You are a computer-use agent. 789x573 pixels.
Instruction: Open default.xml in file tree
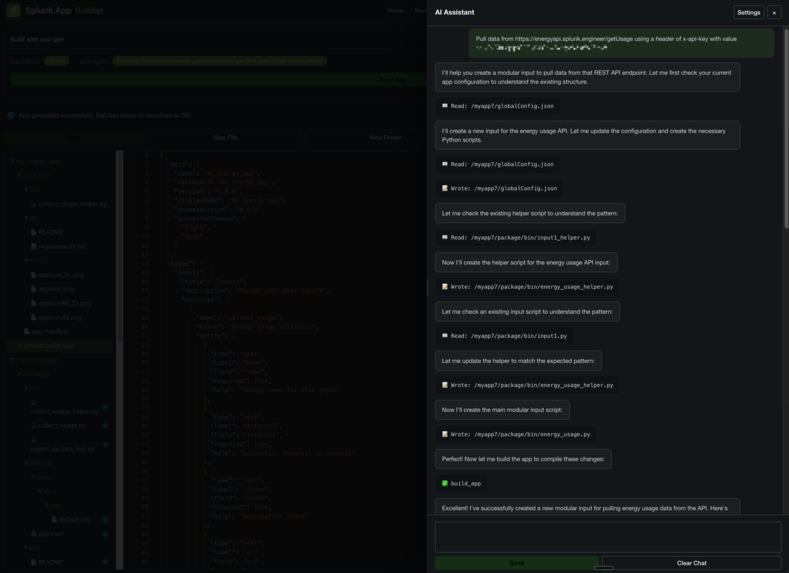pos(74,519)
